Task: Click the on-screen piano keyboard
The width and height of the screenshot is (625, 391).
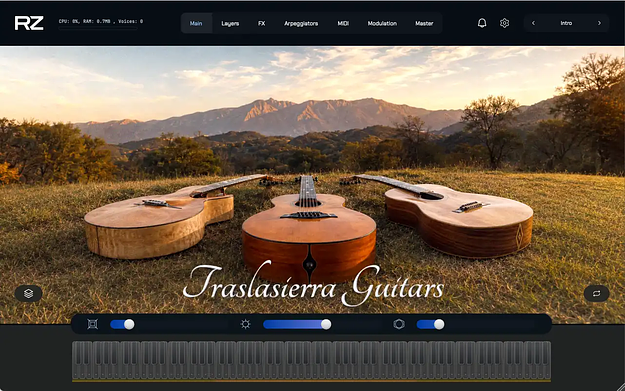Action: (x=311, y=360)
